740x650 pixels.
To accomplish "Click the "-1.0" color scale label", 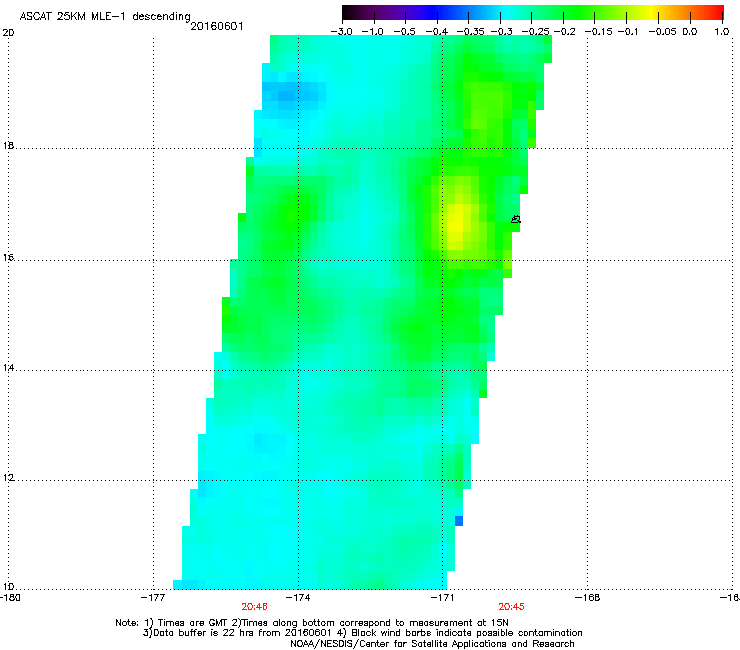I will point(373,32).
